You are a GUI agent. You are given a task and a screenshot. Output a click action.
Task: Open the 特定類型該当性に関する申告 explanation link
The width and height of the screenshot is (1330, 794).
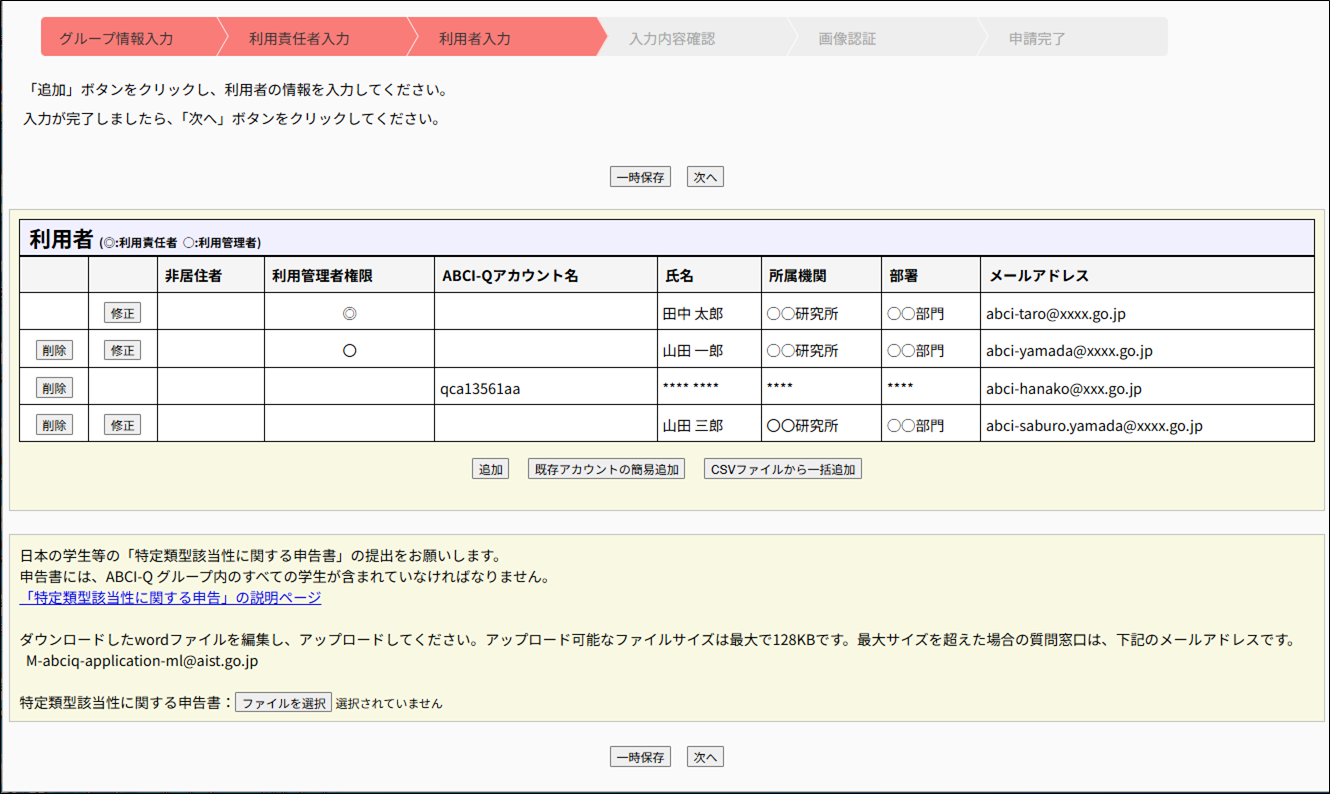tap(171, 598)
